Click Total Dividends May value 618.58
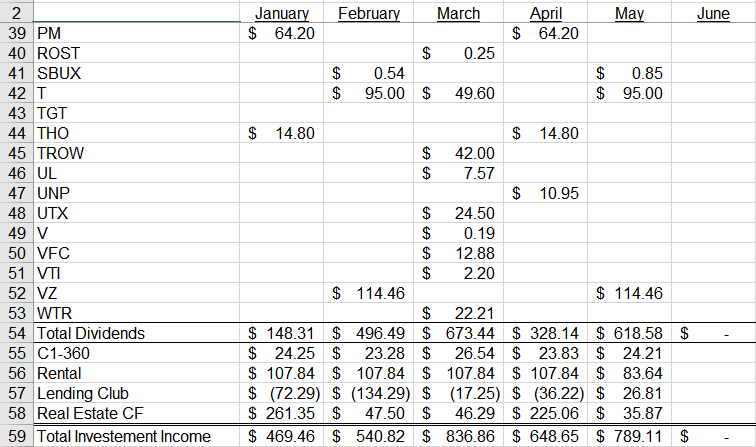 (629, 333)
